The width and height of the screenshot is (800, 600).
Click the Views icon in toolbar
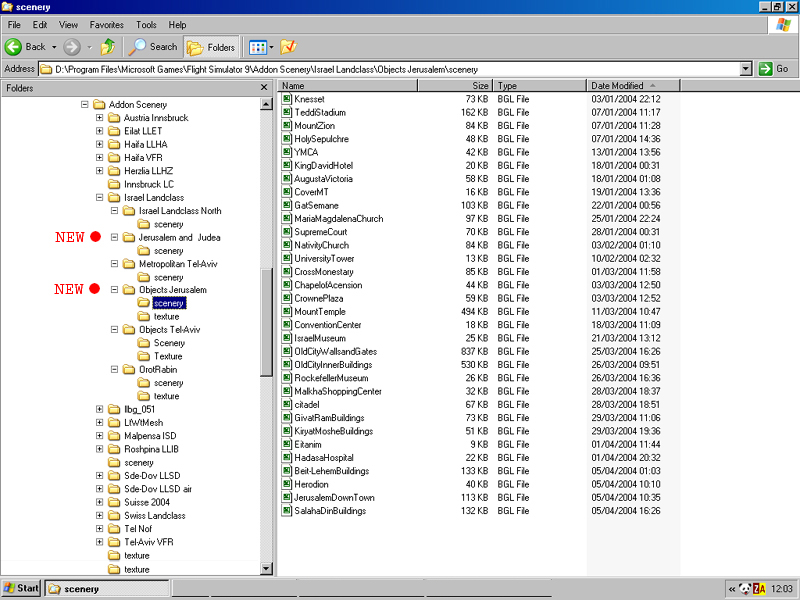click(x=257, y=47)
